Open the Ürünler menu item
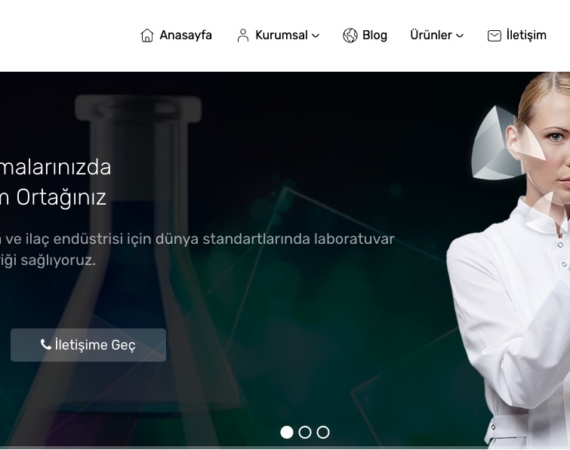The height and width of the screenshot is (450, 570). pos(431,35)
